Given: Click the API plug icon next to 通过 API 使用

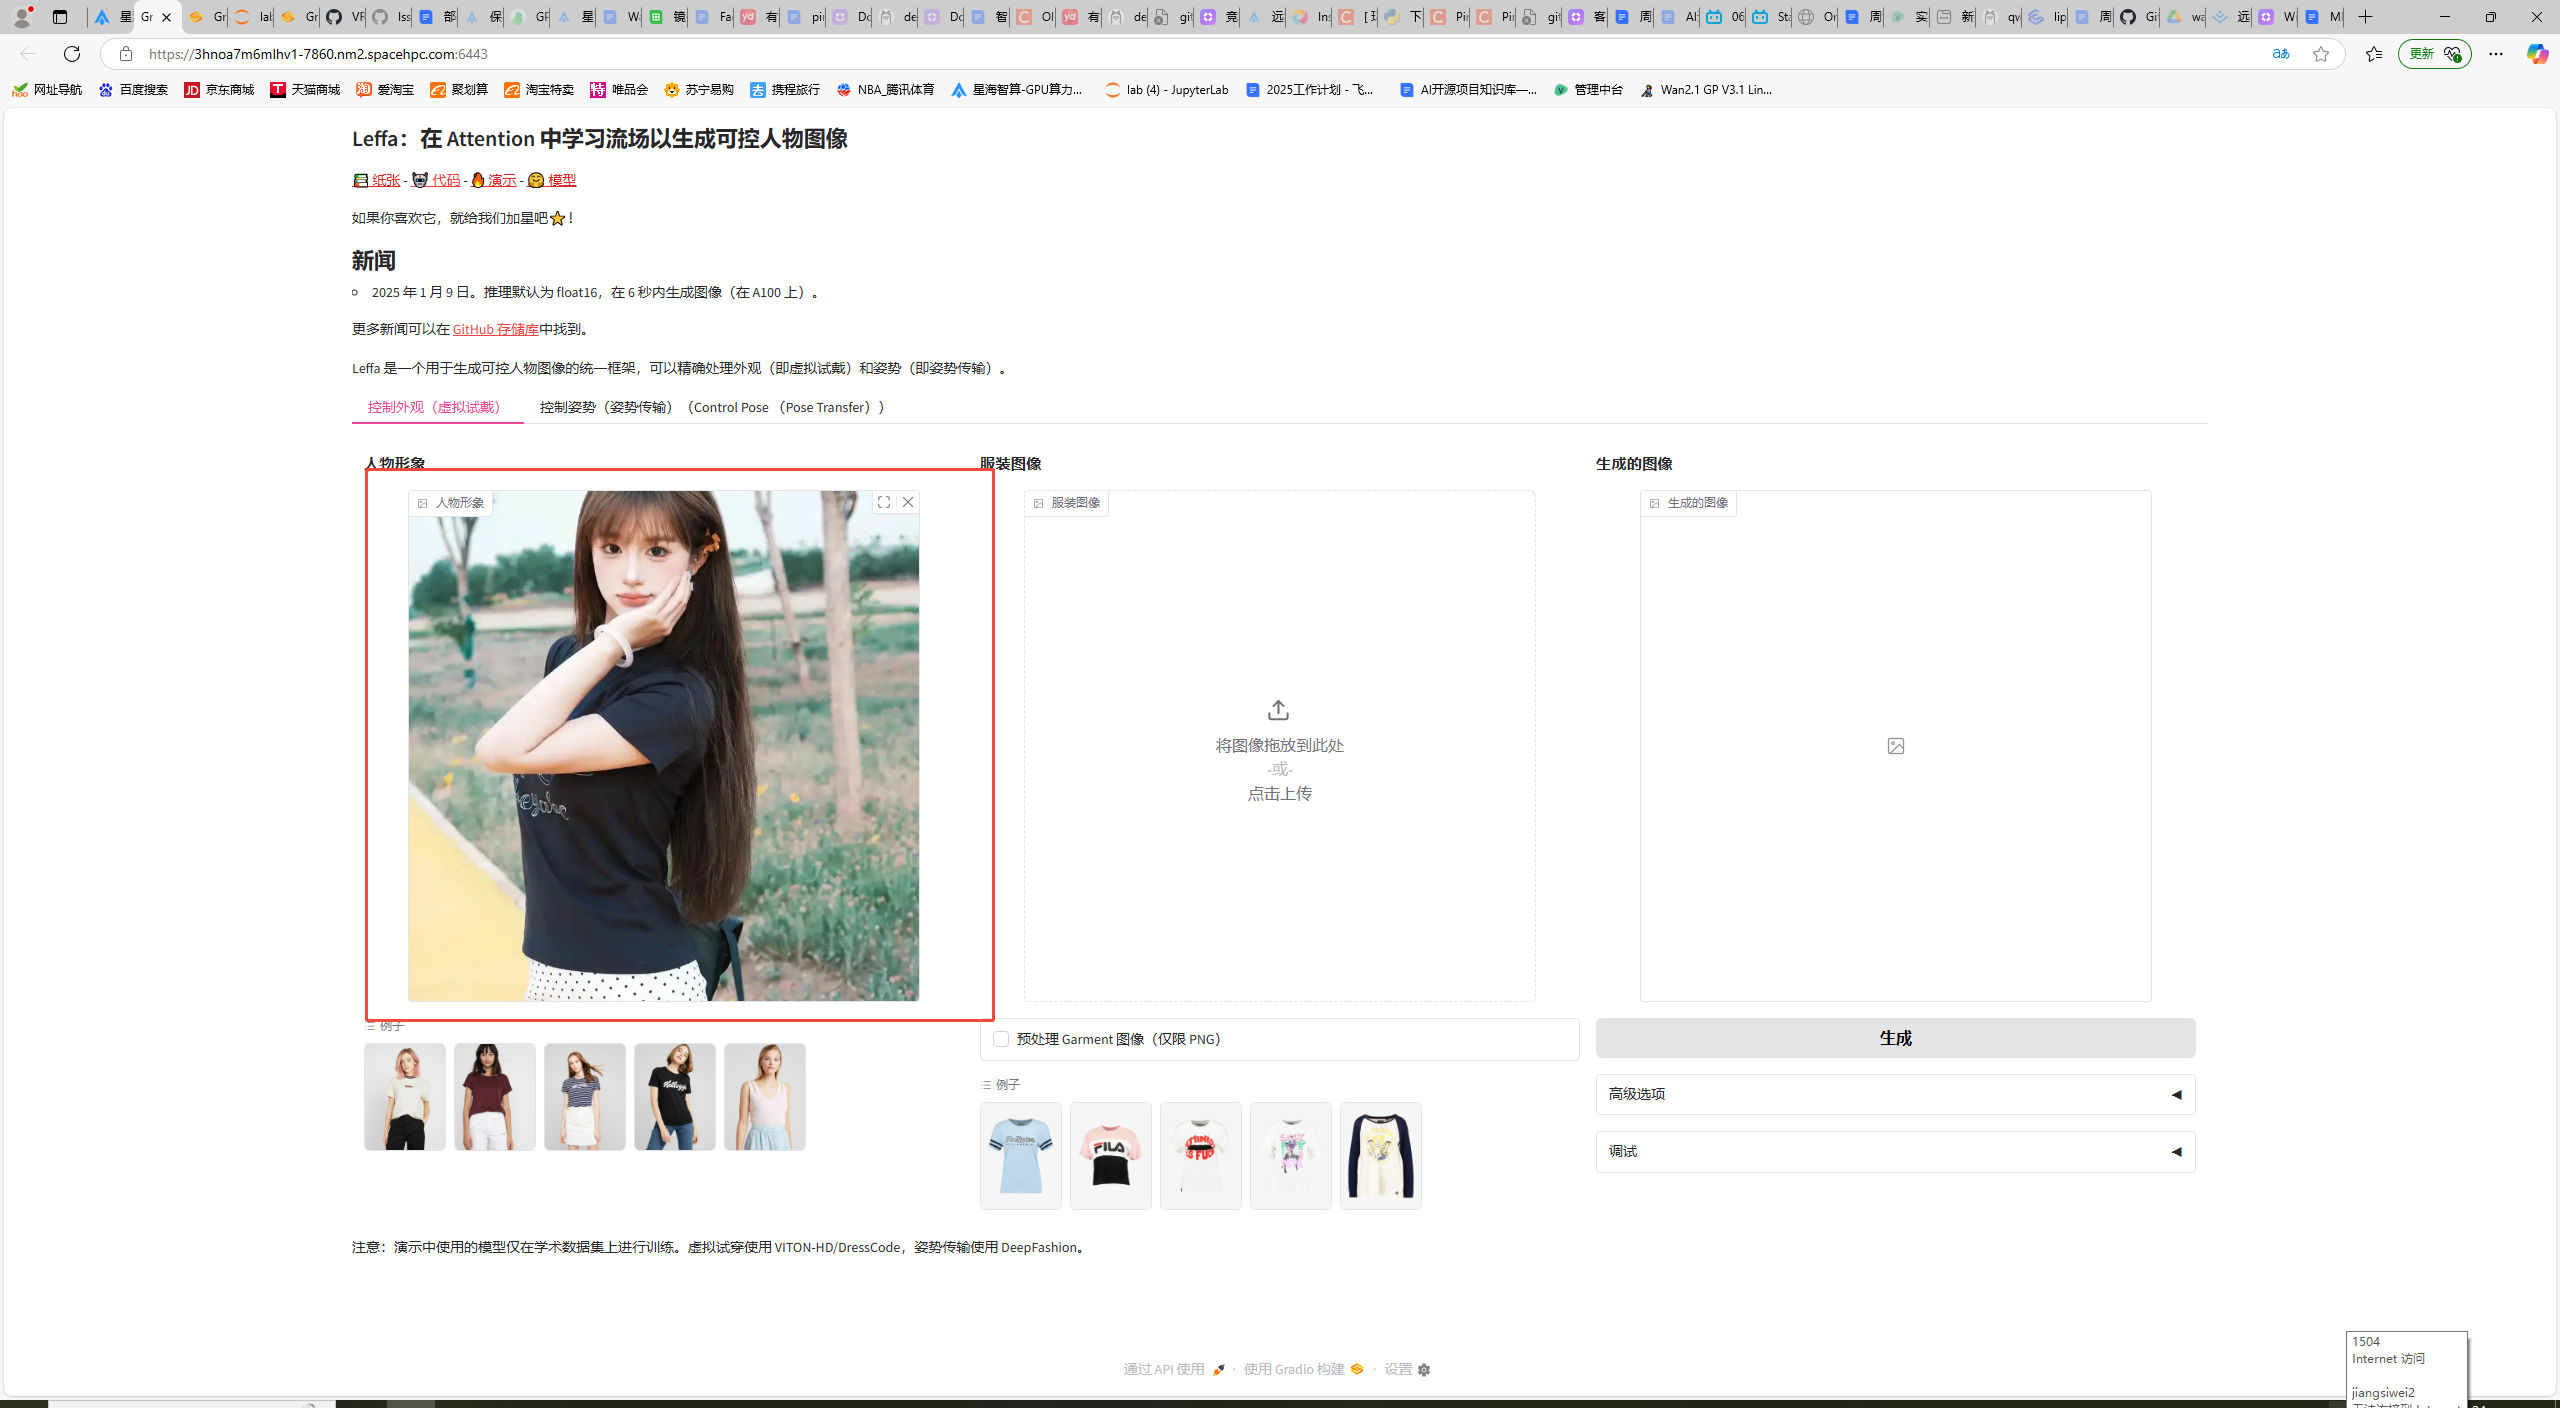Looking at the screenshot, I should click(1218, 1369).
